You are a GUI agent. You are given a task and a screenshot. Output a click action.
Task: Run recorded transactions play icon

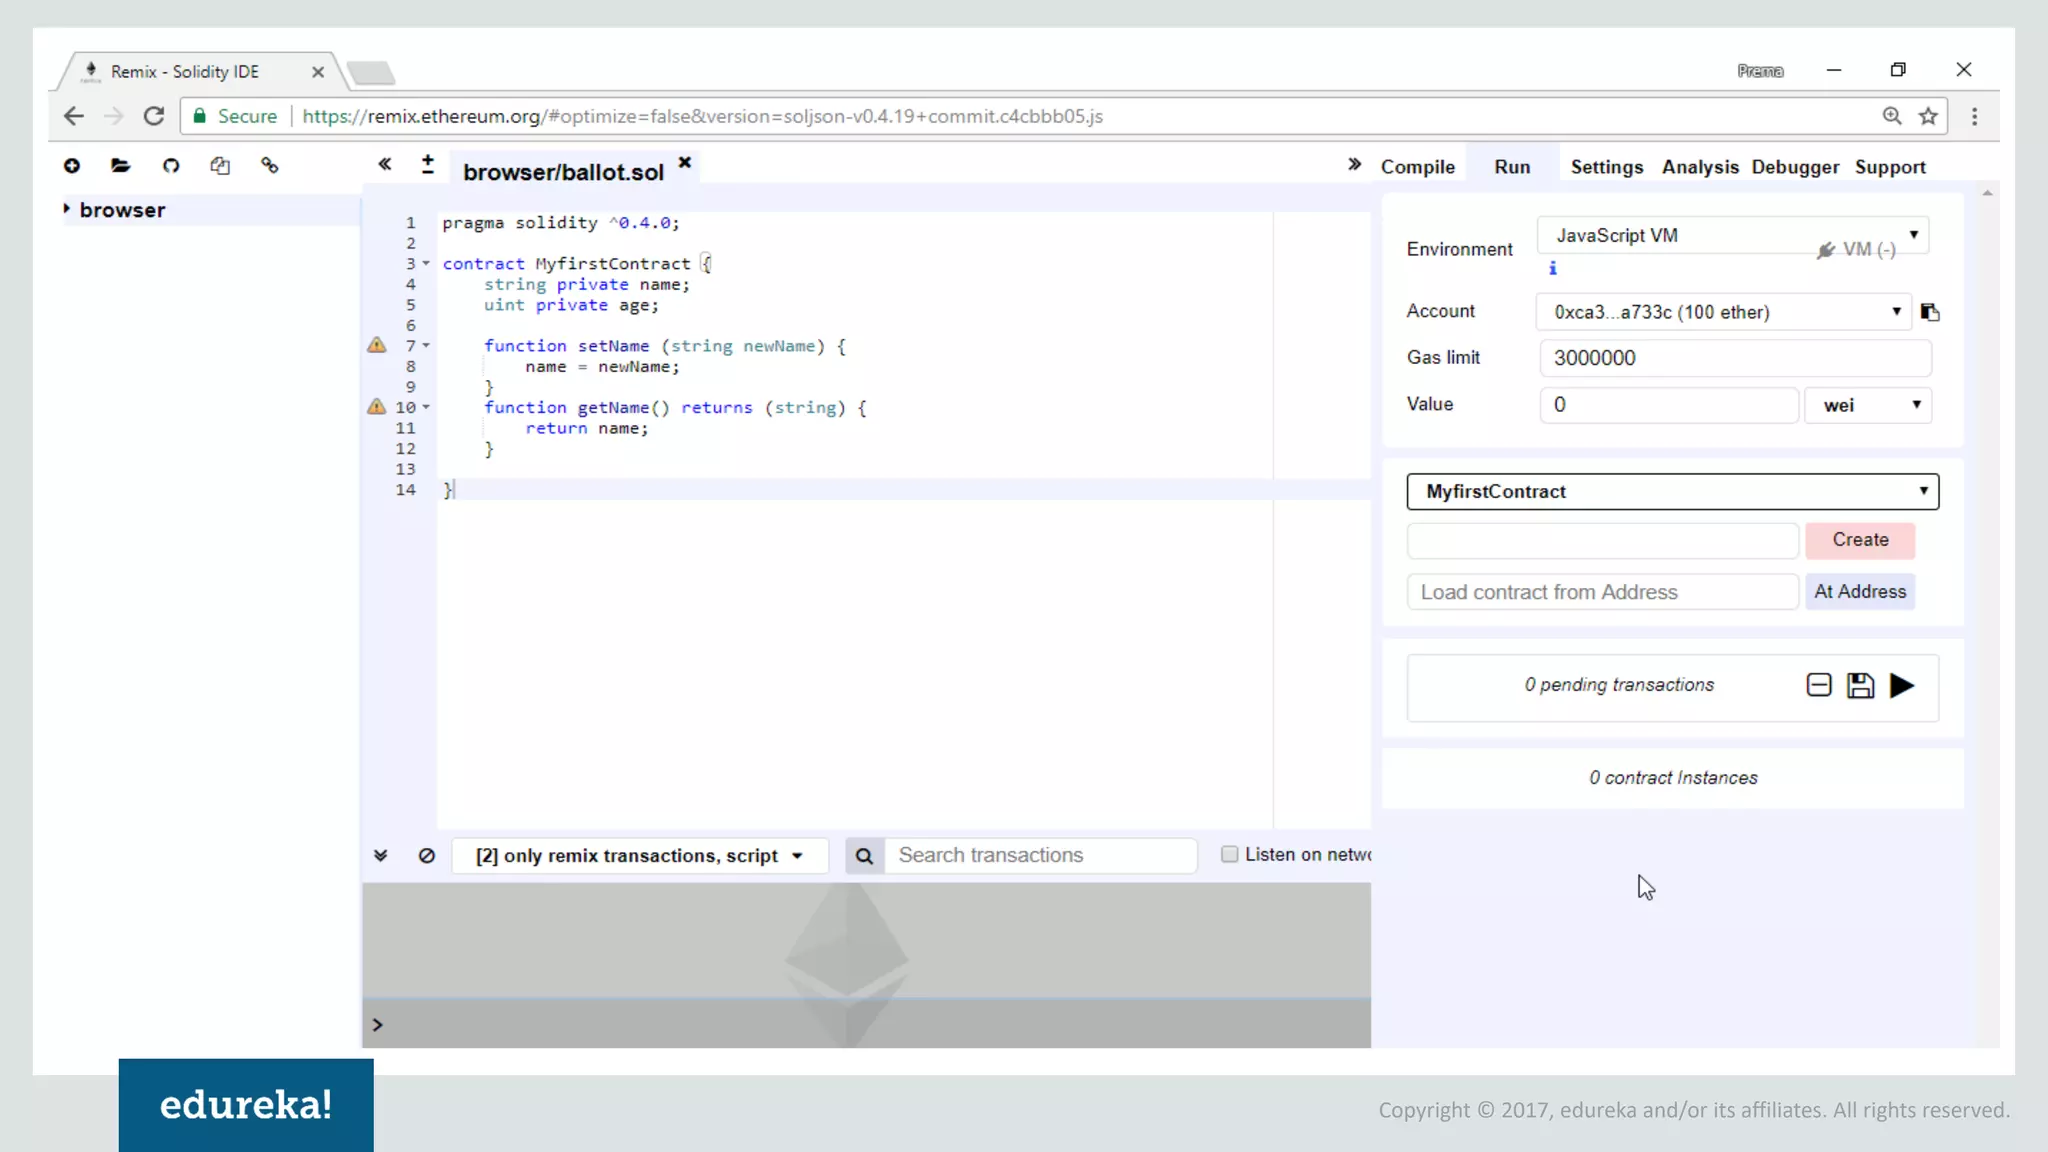point(1902,686)
